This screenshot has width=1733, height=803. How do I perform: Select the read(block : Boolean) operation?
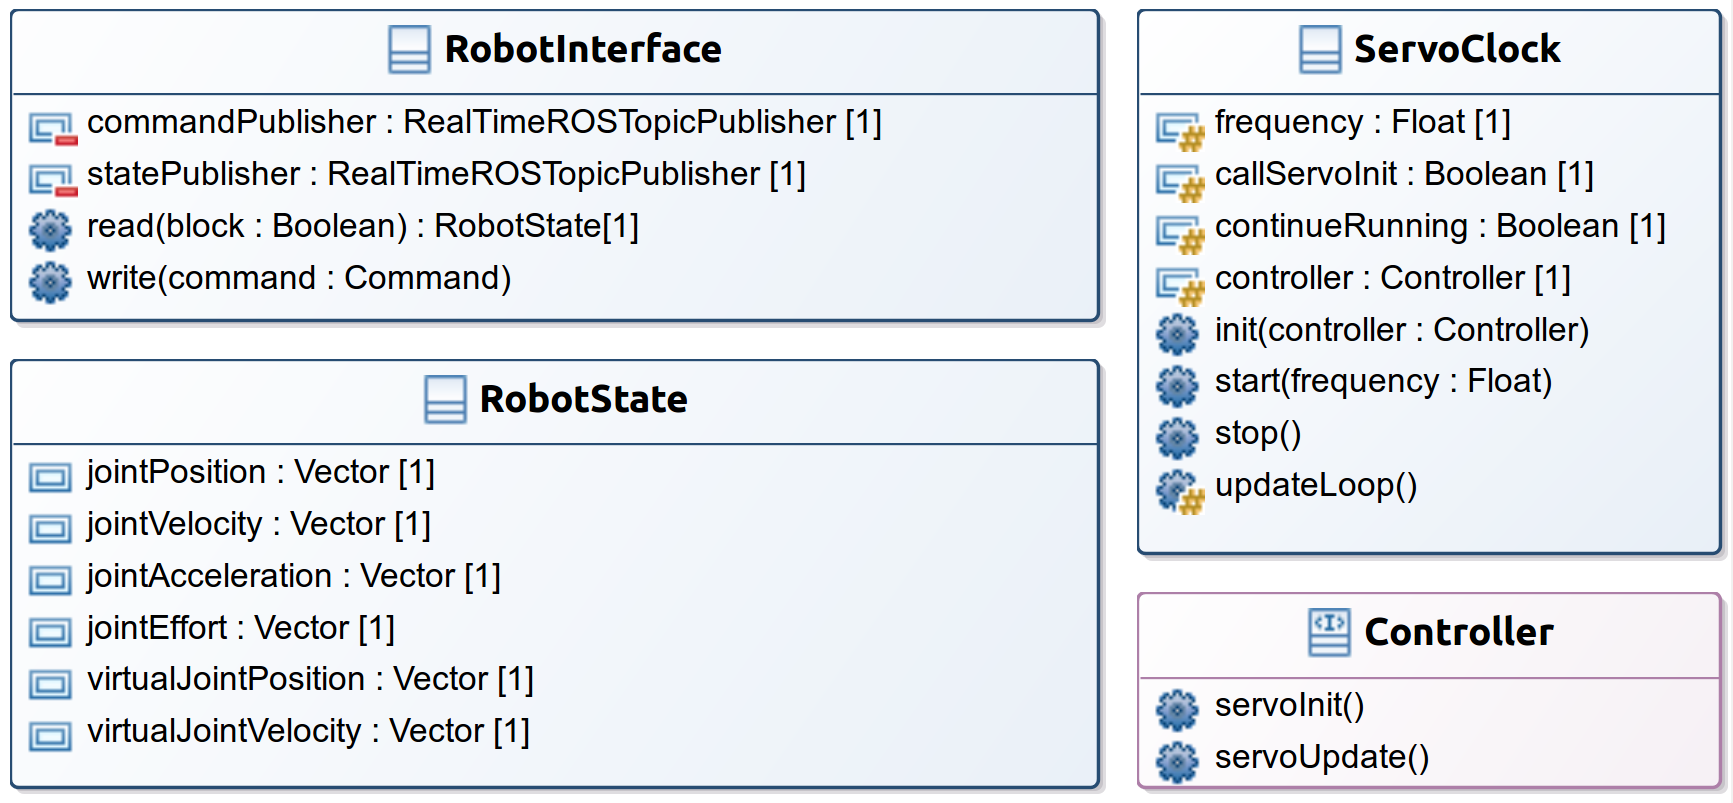362,226
